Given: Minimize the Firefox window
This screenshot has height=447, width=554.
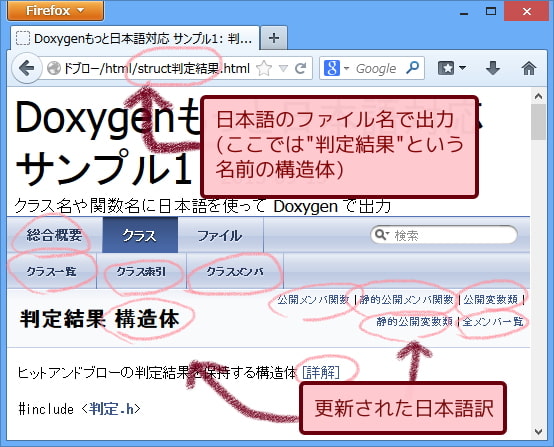Looking at the screenshot, I should 464,12.
